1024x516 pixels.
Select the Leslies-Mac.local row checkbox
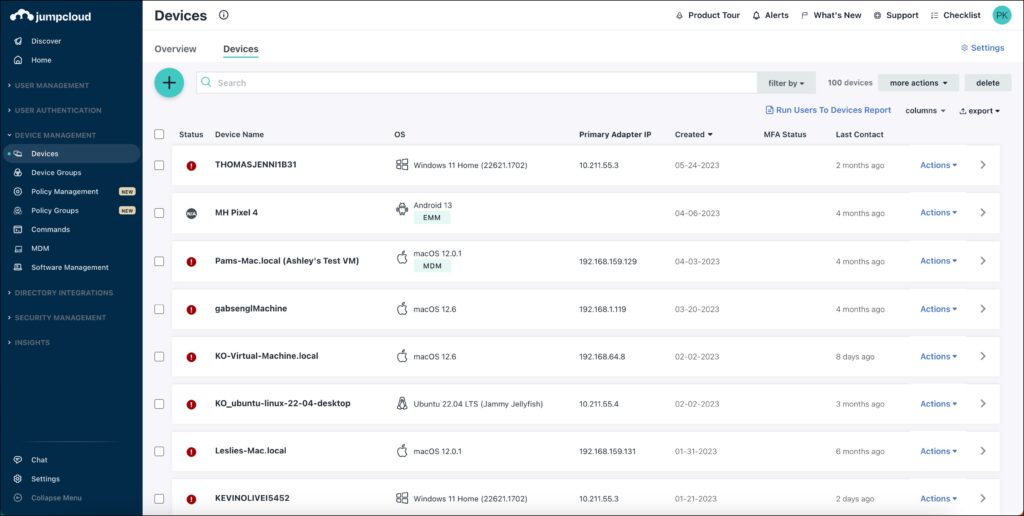pyautogui.click(x=159, y=451)
